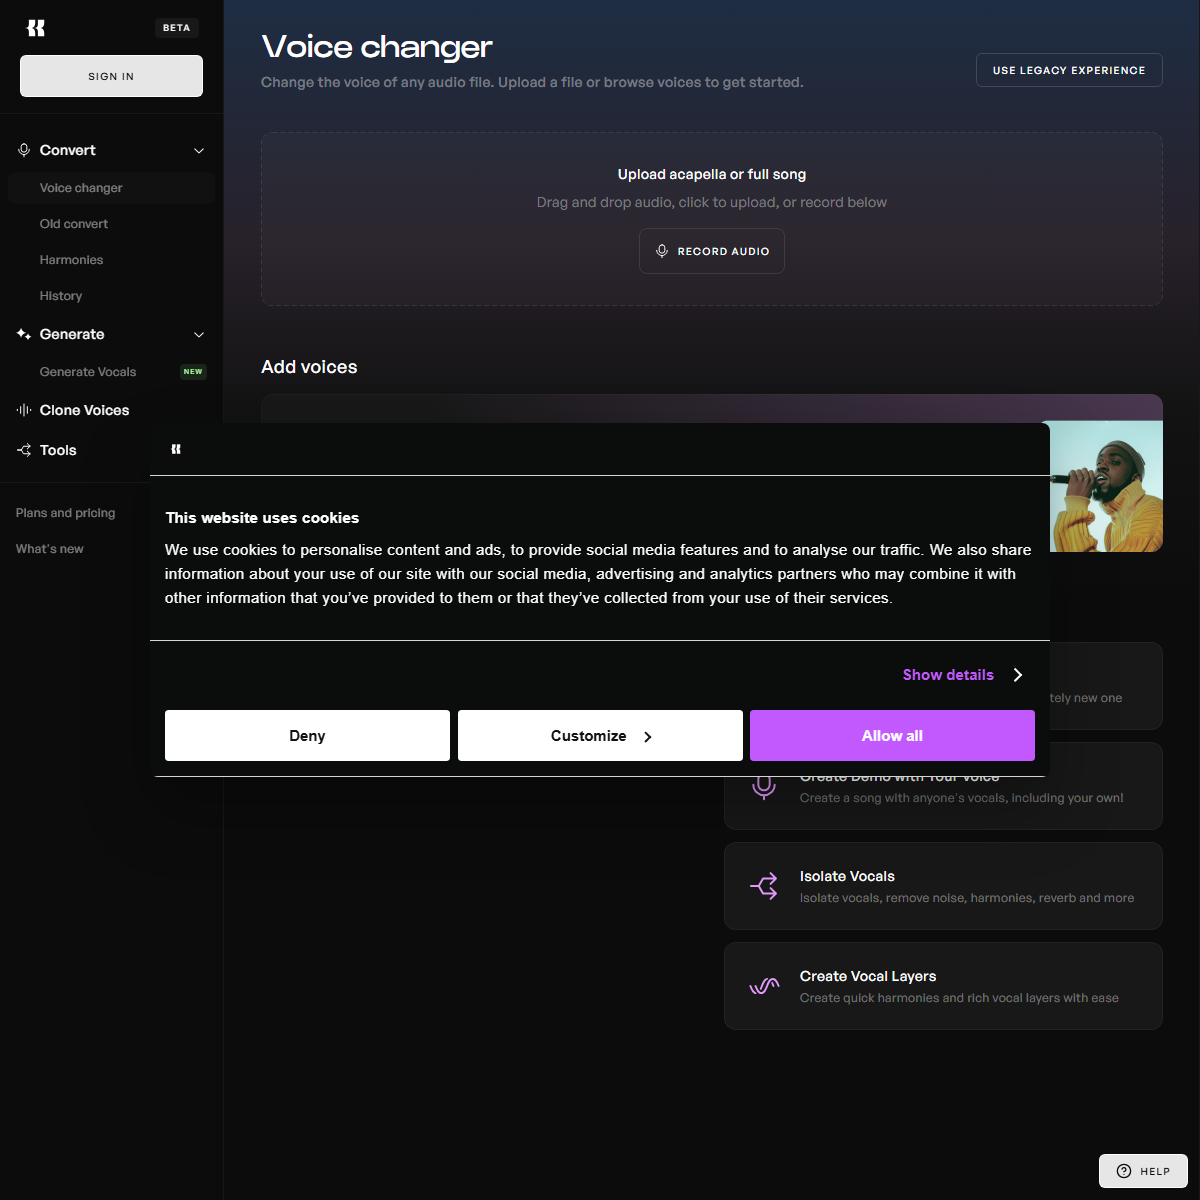This screenshot has width=1200, height=1200.
Task: Click the microphone icon on the demo card
Action: [x=764, y=786]
